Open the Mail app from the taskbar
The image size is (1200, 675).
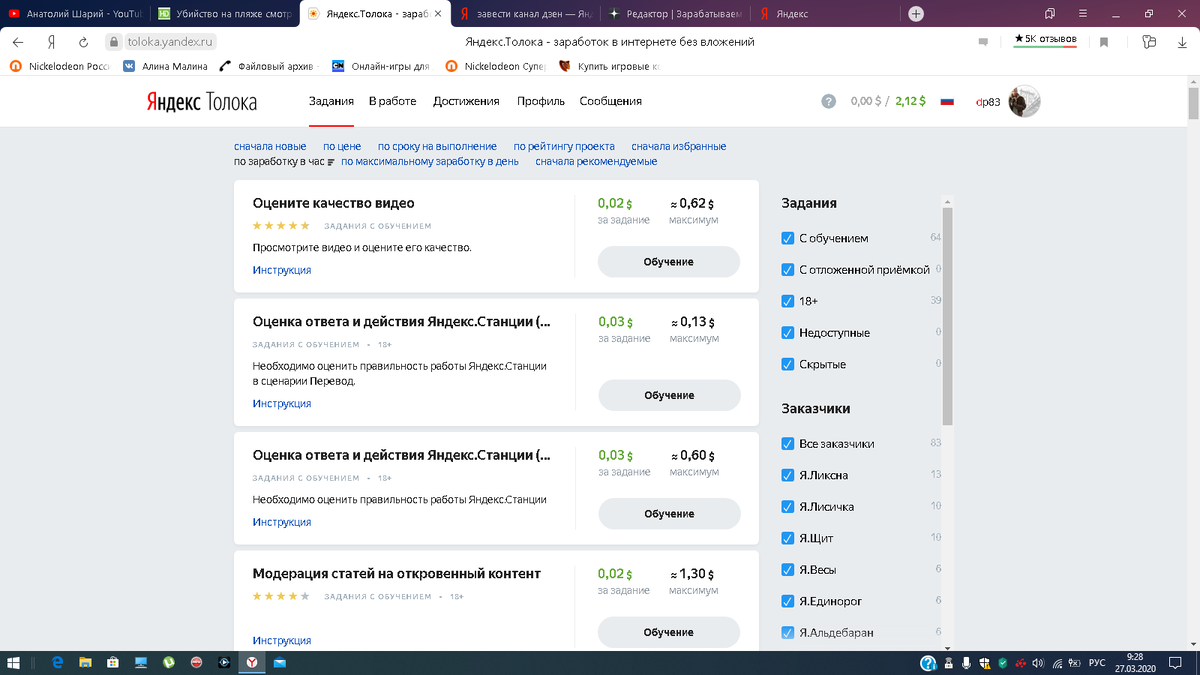[x=281, y=662]
